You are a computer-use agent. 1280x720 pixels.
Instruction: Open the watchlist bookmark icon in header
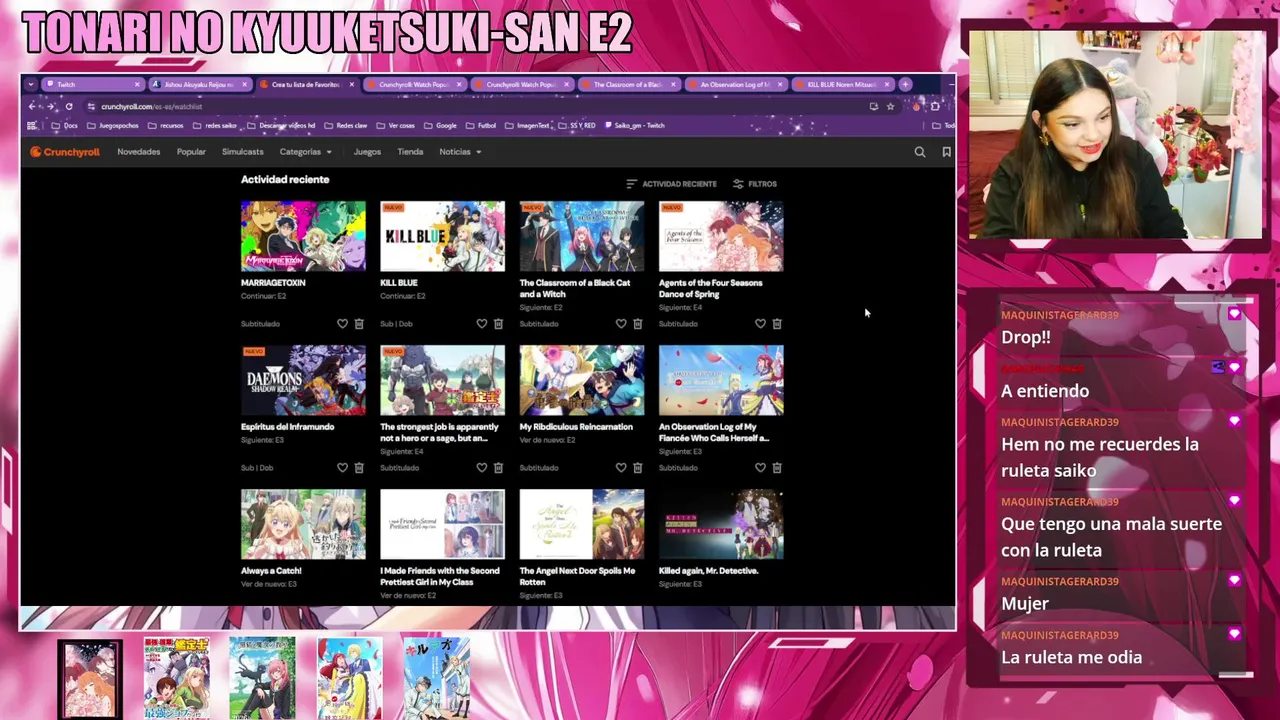pos(946,152)
